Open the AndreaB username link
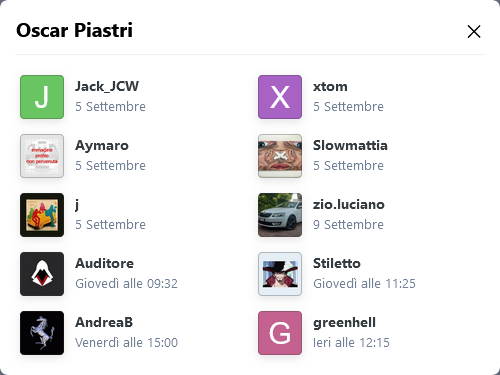Screen dimensions: 500x375 click(x=104, y=322)
